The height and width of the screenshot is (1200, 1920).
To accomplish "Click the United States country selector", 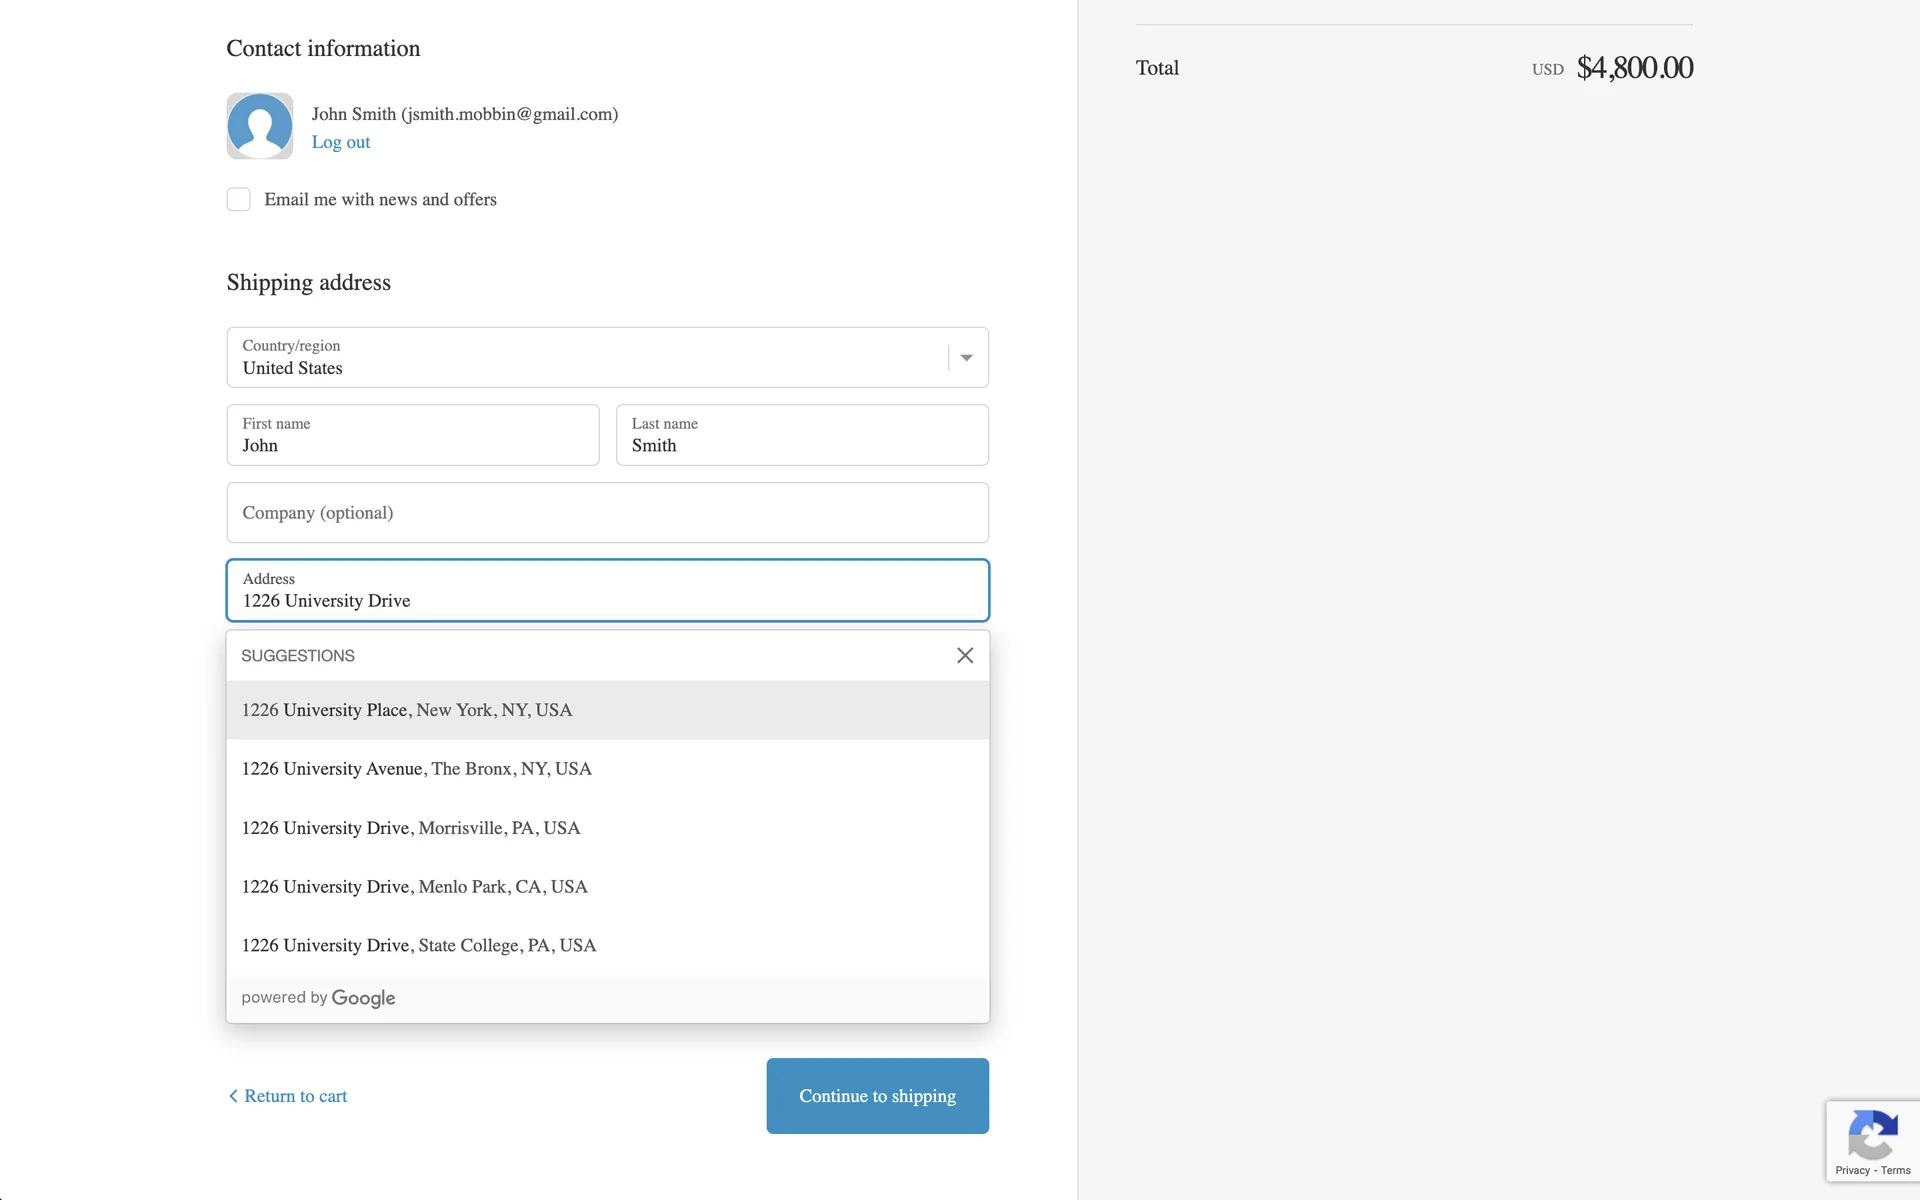I will [590, 358].
